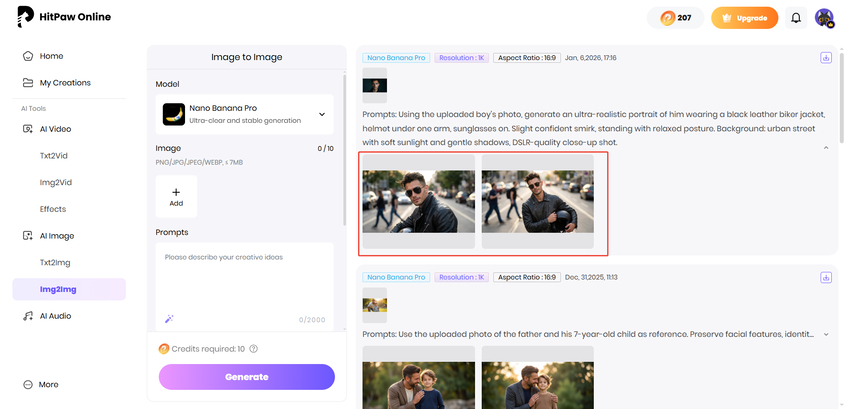Click the Upgrade button
Screen dimensions: 854x409
click(x=744, y=18)
